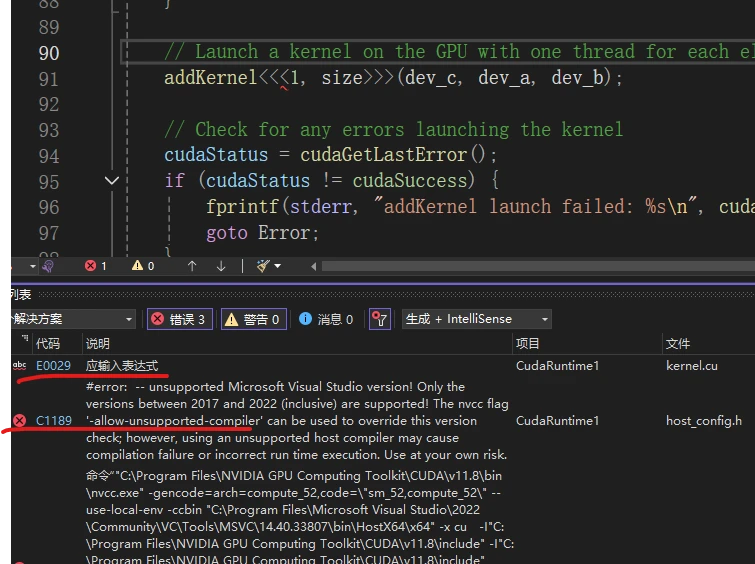The width and height of the screenshot is (755, 564).
Task: Open error code C1189 link
Action: (x=53, y=421)
